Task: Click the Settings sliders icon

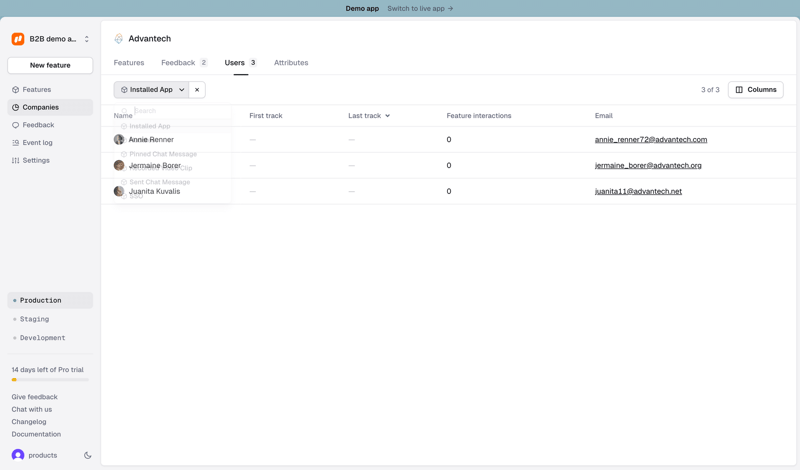Action: [15, 160]
